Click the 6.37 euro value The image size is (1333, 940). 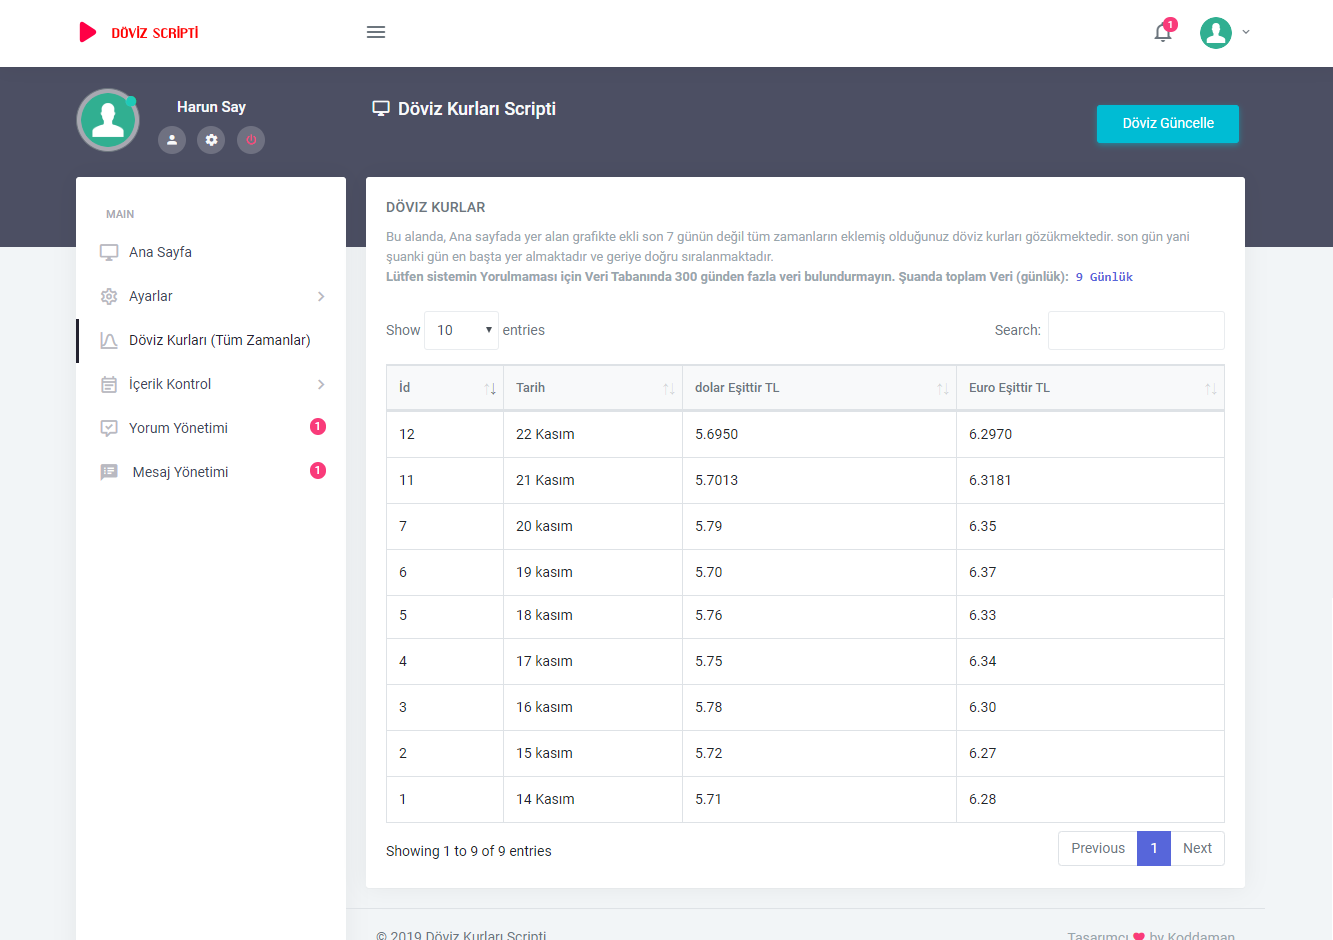pos(983,572)
